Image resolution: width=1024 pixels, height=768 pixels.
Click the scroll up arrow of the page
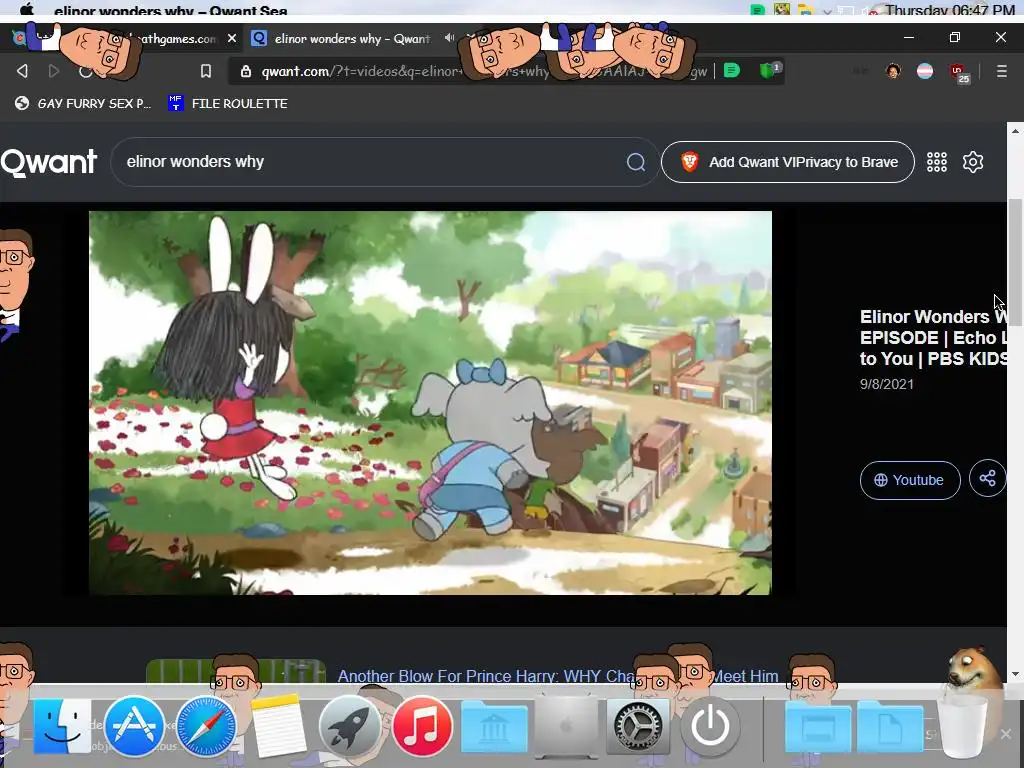pyautogui.click(x=1015, y=131)
